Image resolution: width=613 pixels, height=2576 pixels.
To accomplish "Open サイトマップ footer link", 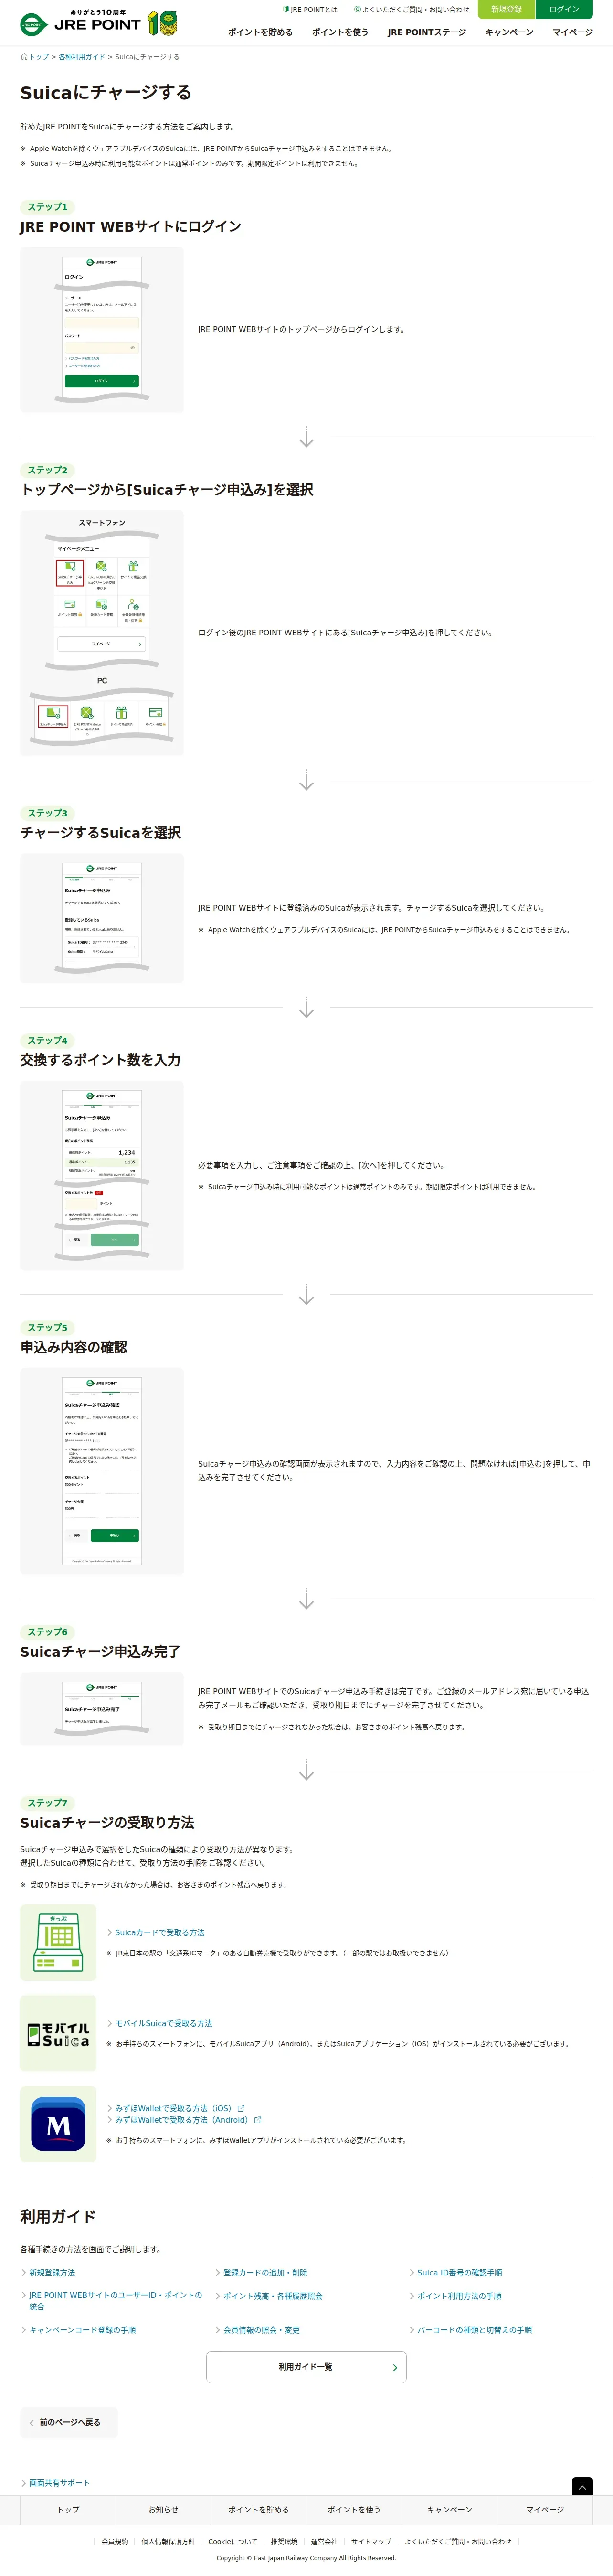I will pyautogui.click(x=371, y=2541).
